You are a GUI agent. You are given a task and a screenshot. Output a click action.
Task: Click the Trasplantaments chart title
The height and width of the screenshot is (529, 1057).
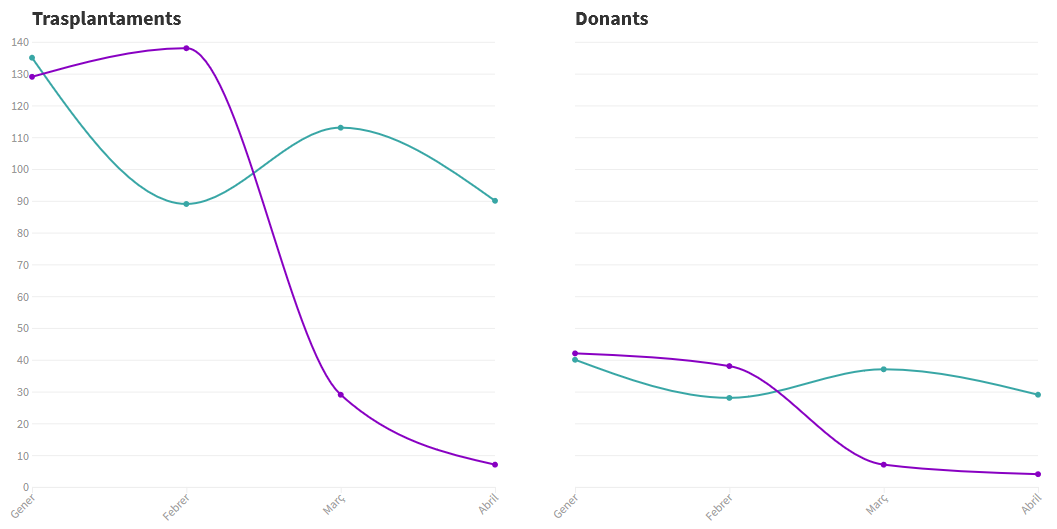coord(106,19)
